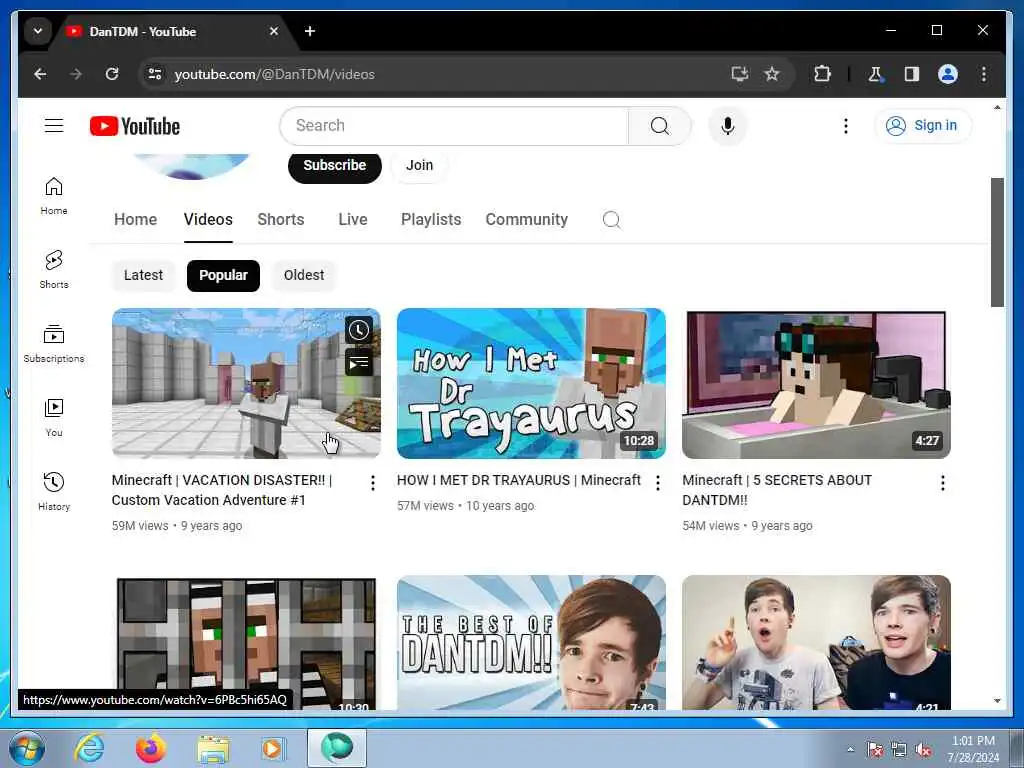The image size is (1024, 768).
Task: Click the page vertical scrollbar thumb
Action: tap(997, 242)
